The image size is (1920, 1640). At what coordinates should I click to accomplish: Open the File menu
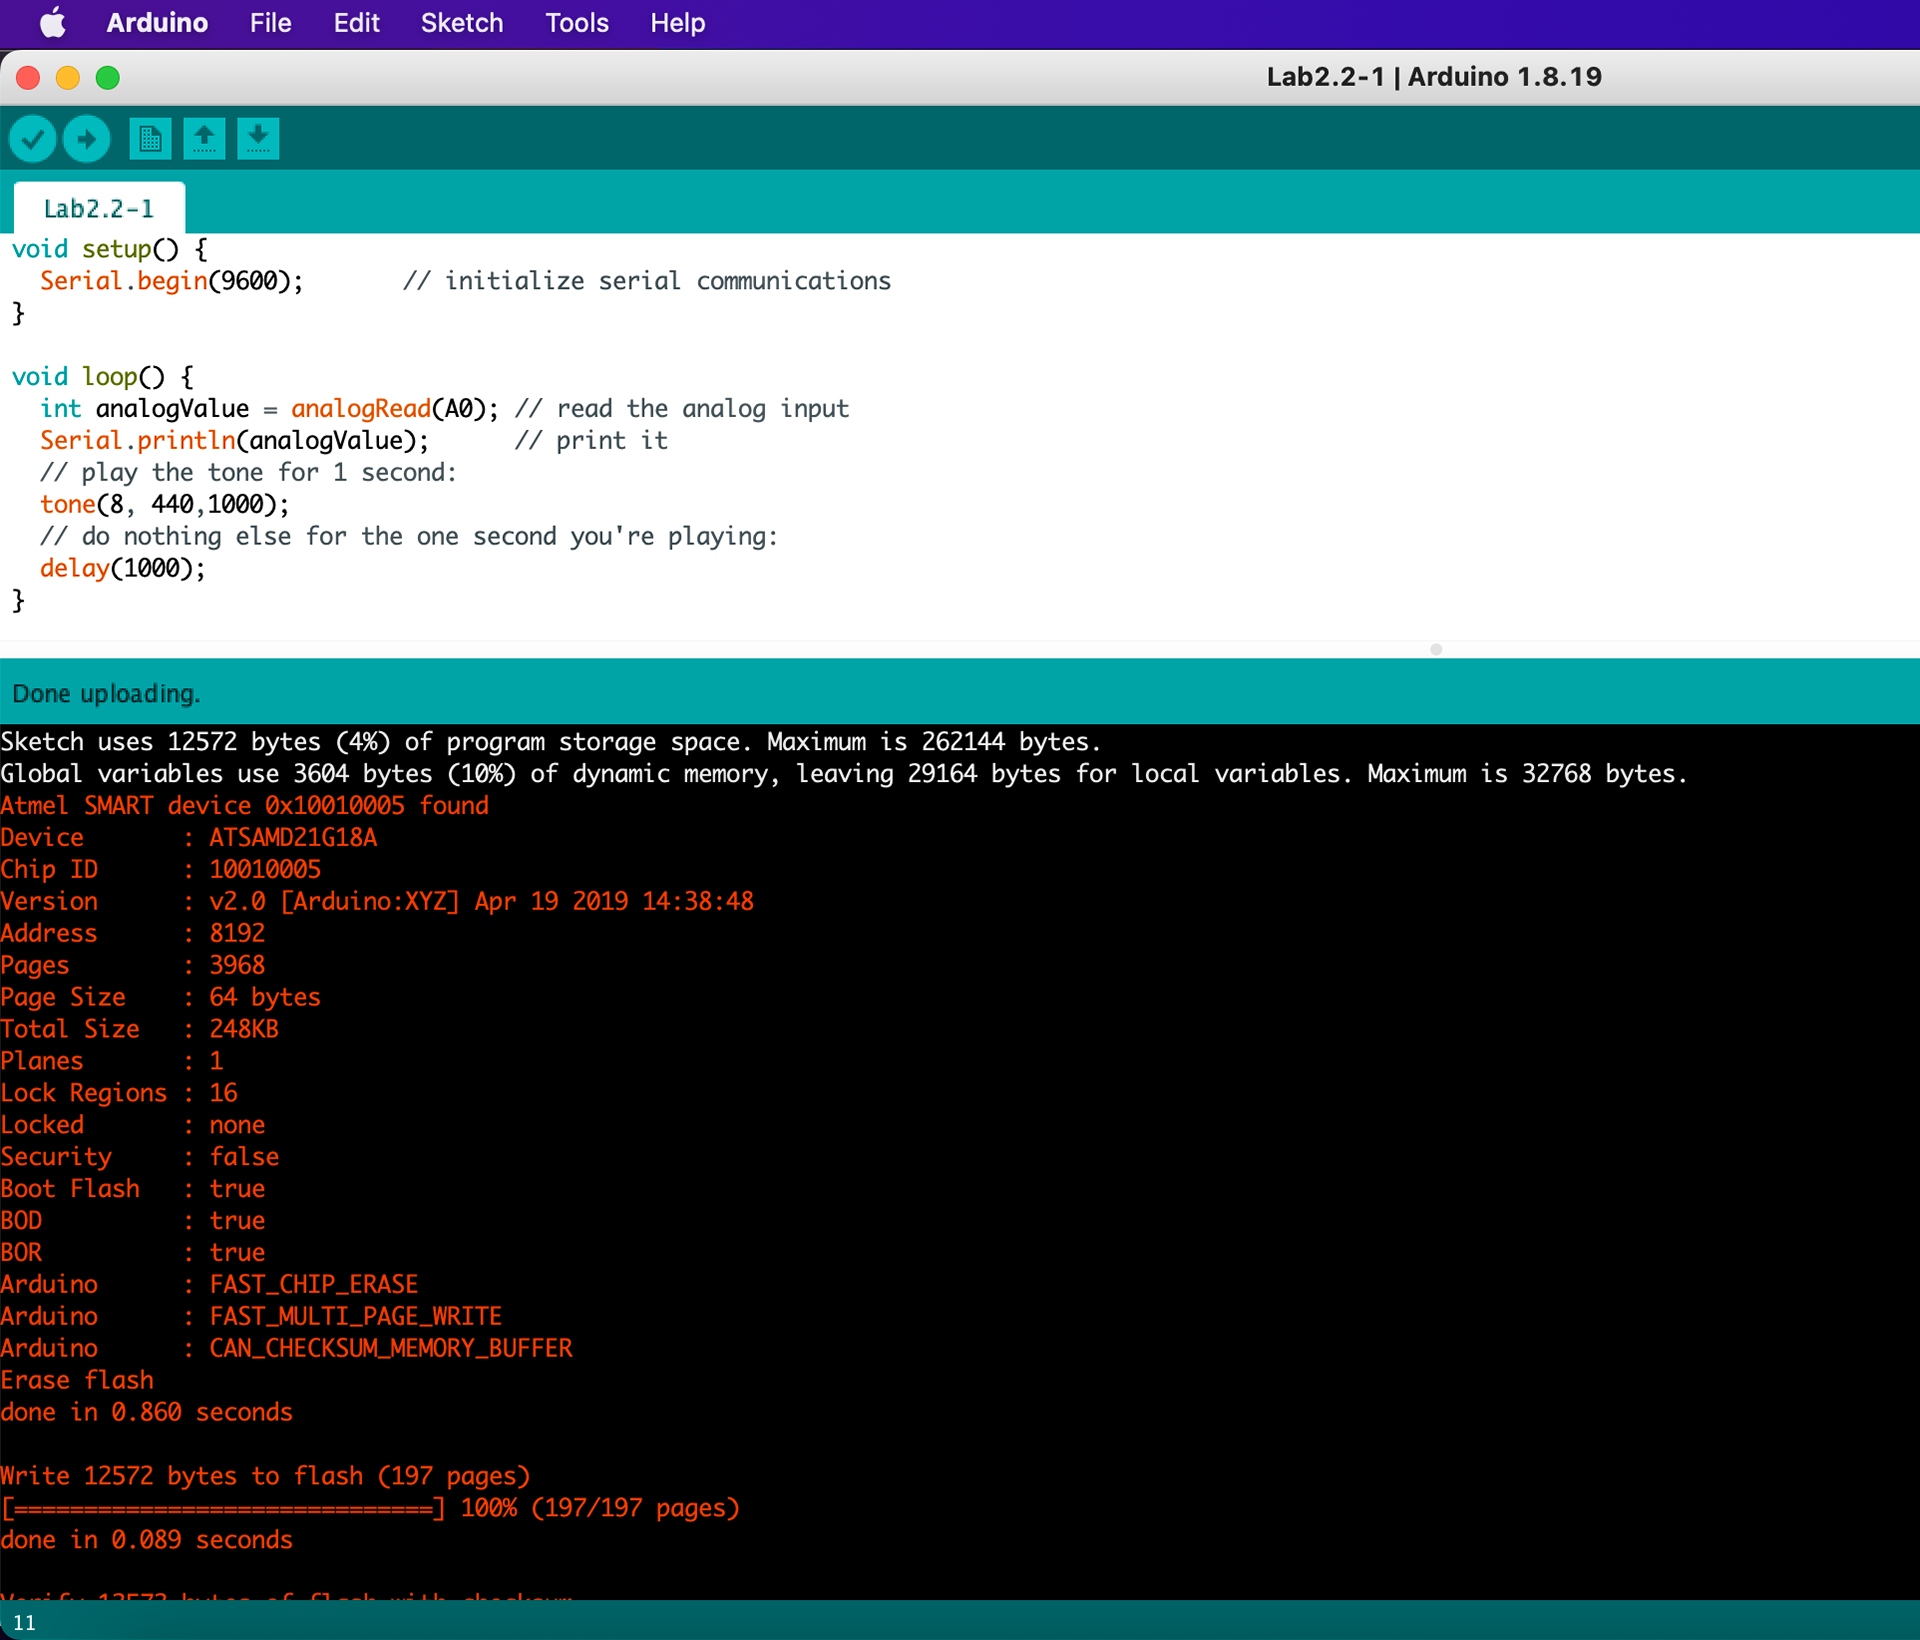coord(270,22)
